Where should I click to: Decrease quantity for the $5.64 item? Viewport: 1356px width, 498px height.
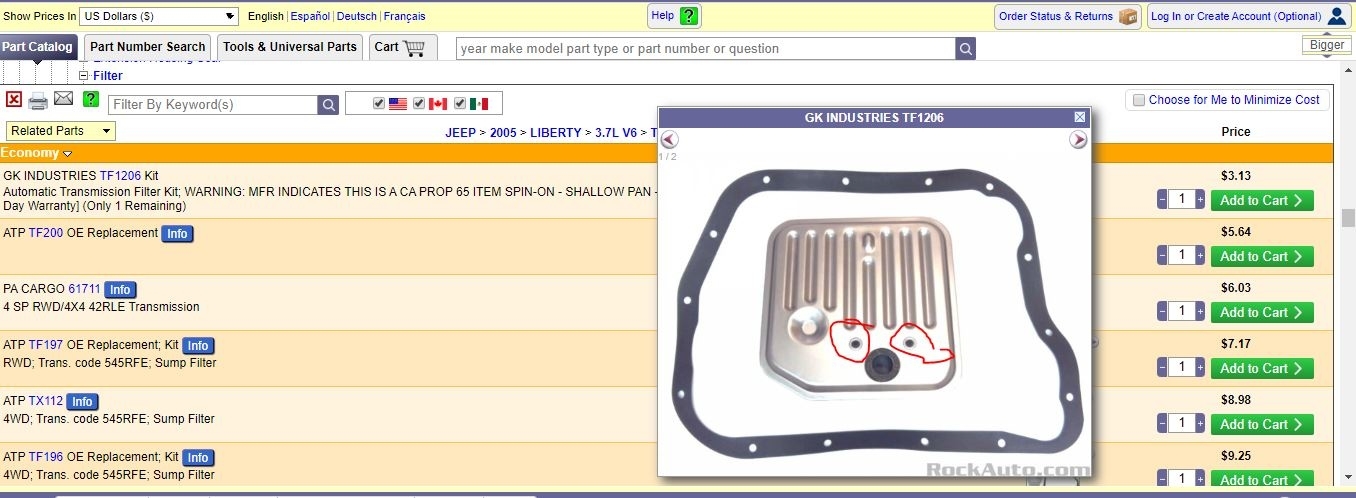[x=1162, y=256]
